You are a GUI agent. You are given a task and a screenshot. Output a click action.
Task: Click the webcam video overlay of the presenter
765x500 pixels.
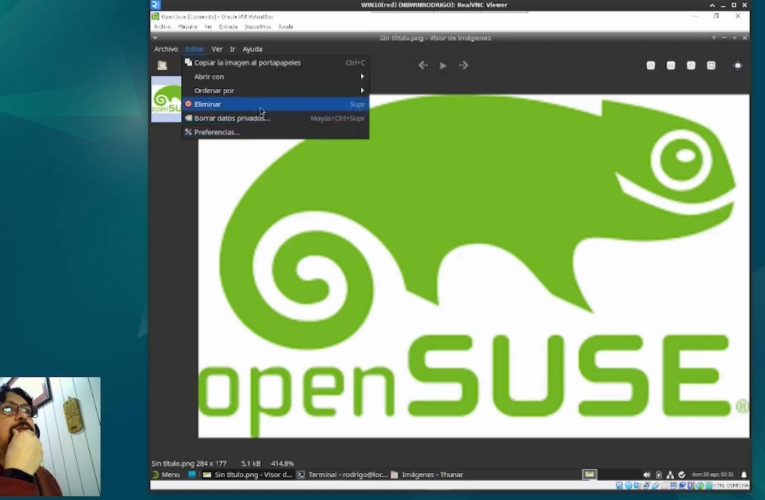[50, 437]
